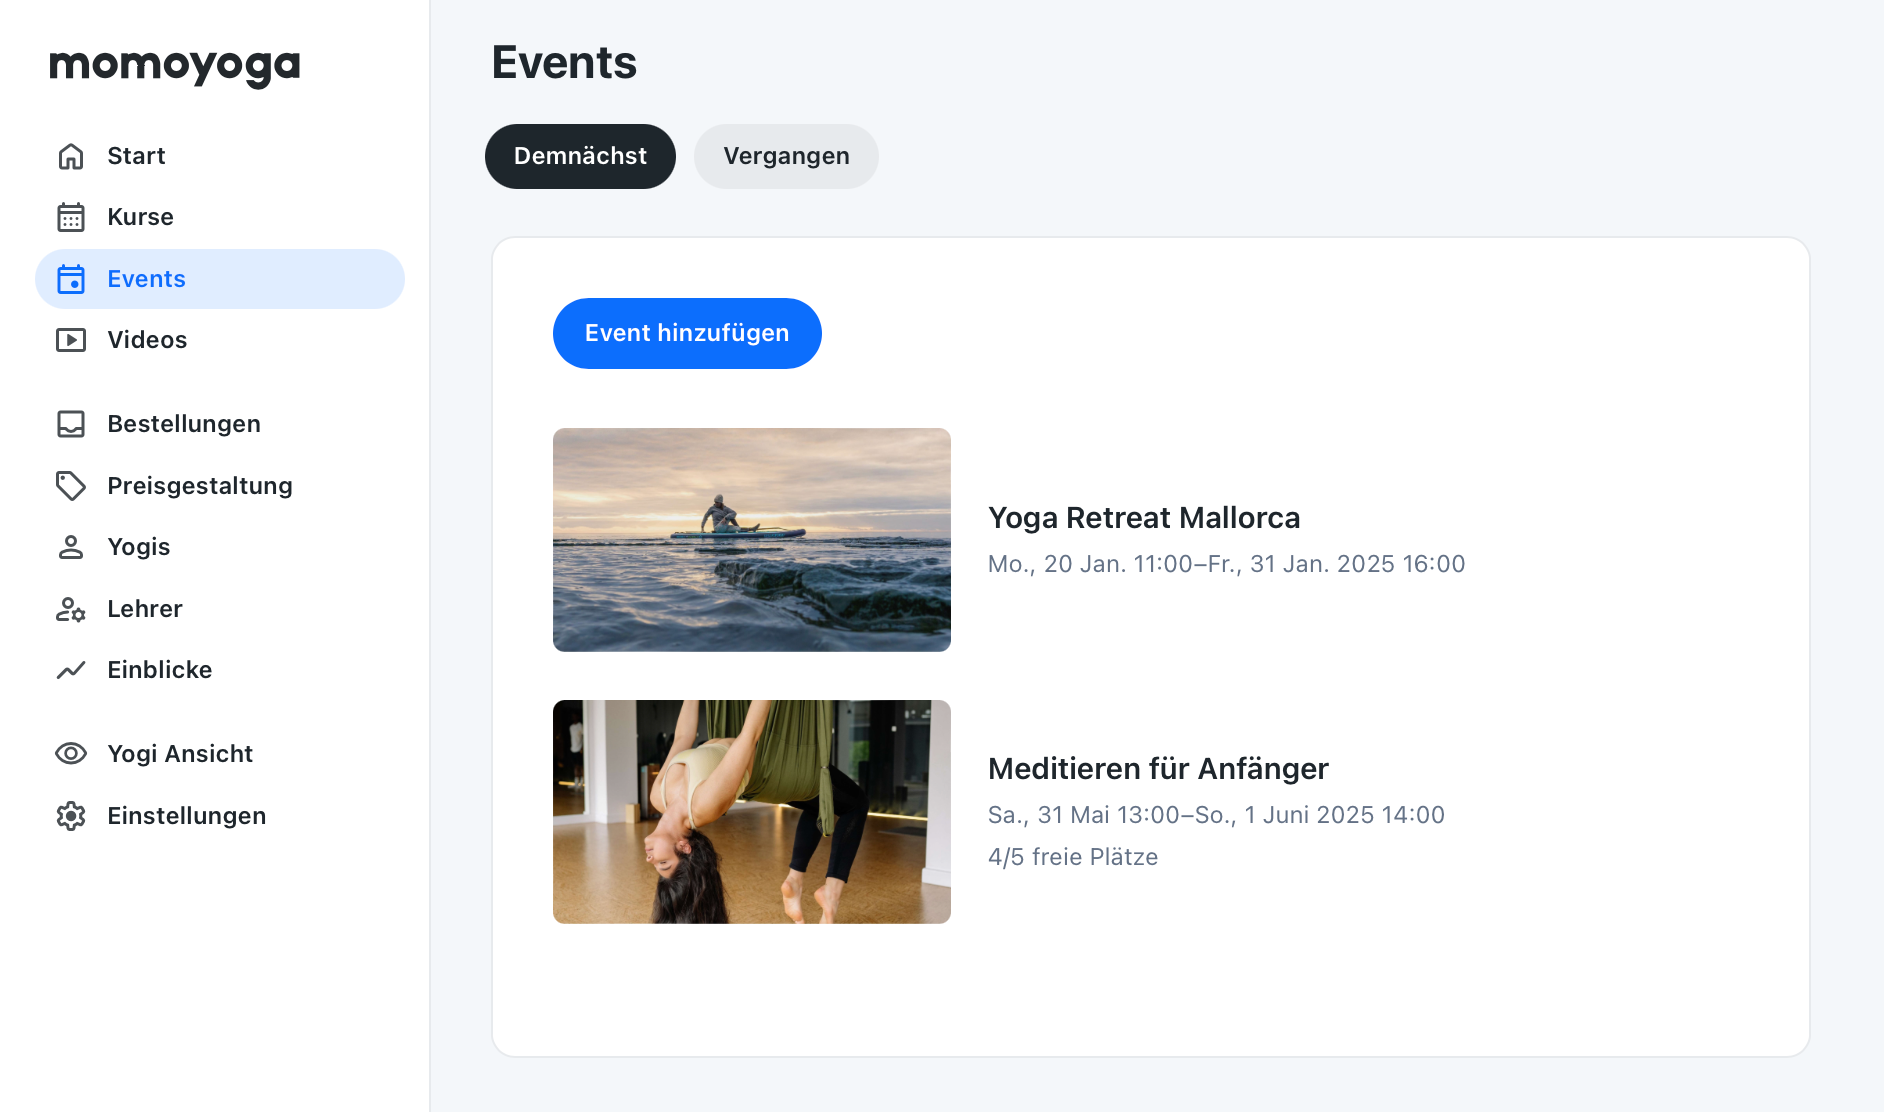Click the teacher gear icon for Lehrer
The image size is (1884, 1112).
coord(71,609)
